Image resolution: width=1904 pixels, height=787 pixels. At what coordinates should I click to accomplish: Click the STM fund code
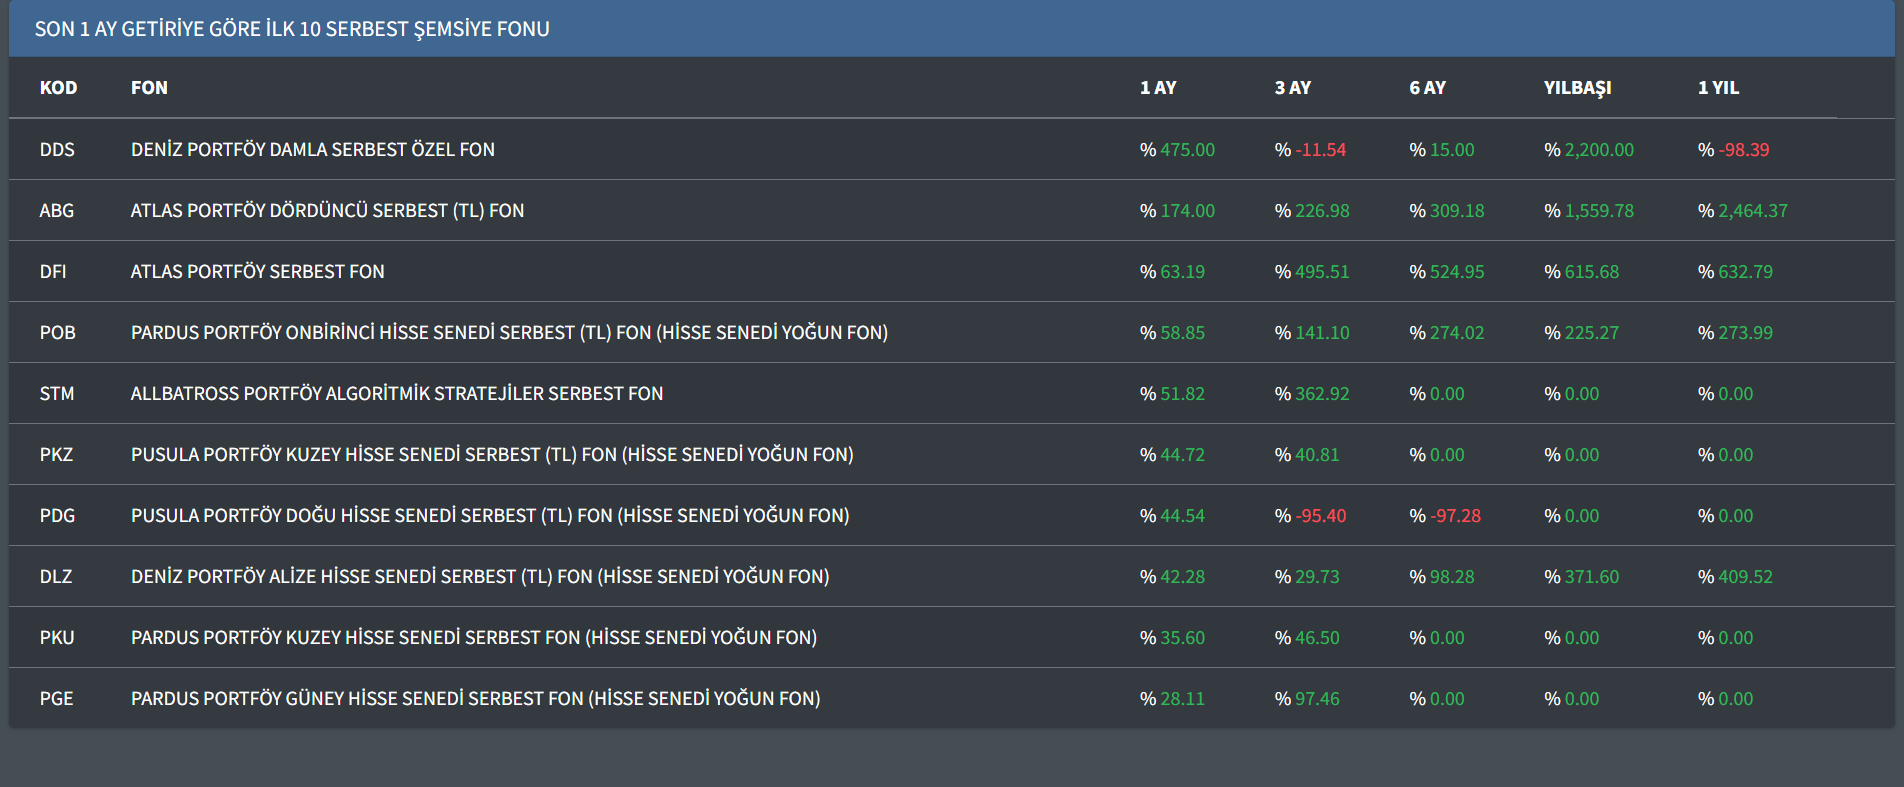(x=57, y=394)
